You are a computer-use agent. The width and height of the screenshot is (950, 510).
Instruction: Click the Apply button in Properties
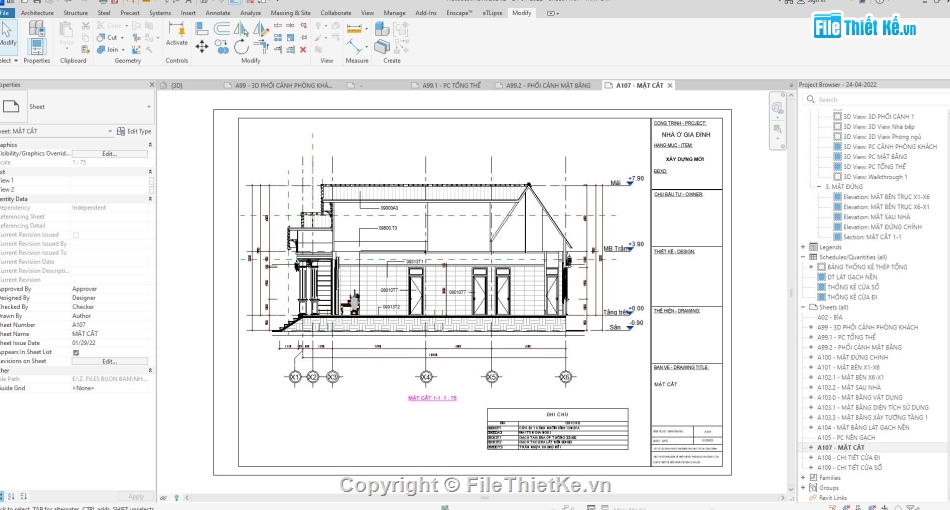[136, 496]
